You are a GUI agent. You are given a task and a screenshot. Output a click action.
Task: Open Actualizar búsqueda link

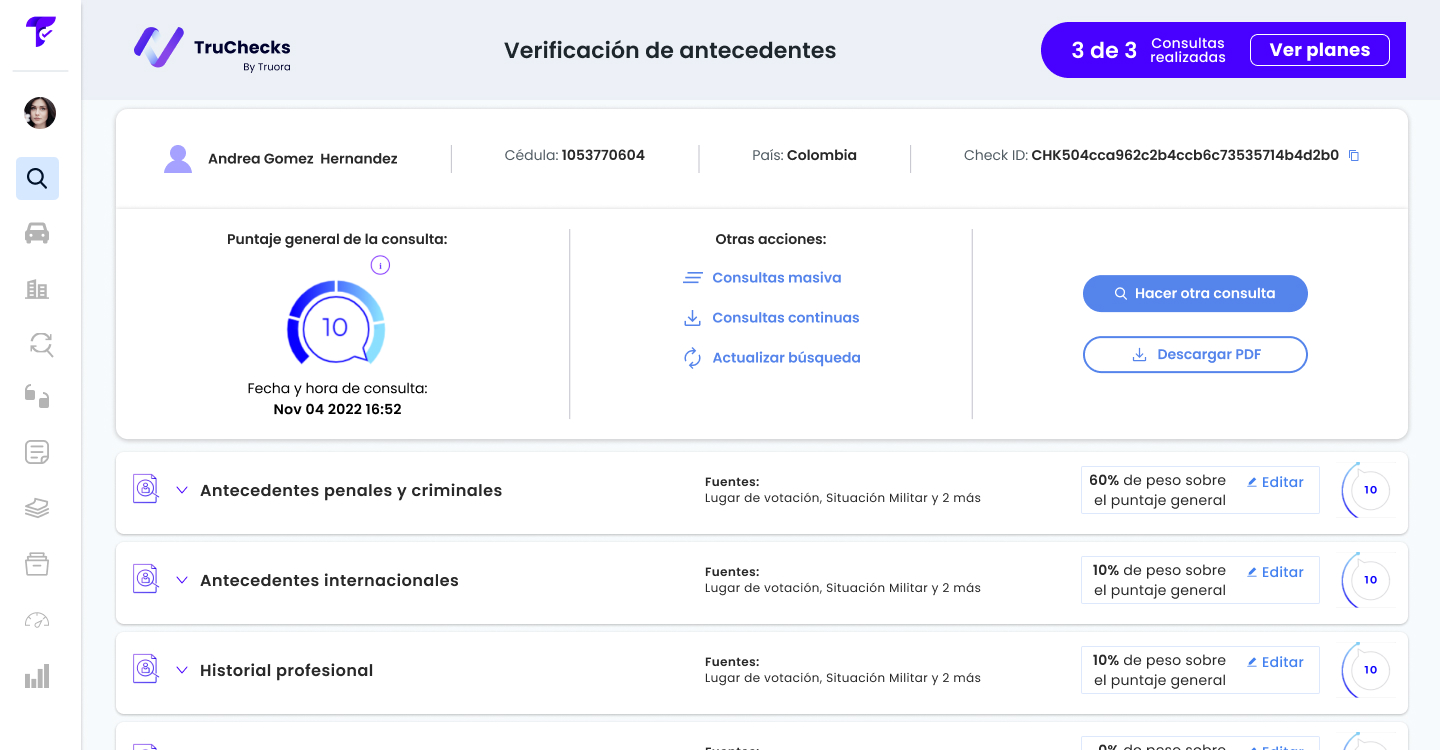(x=786, y=358)
